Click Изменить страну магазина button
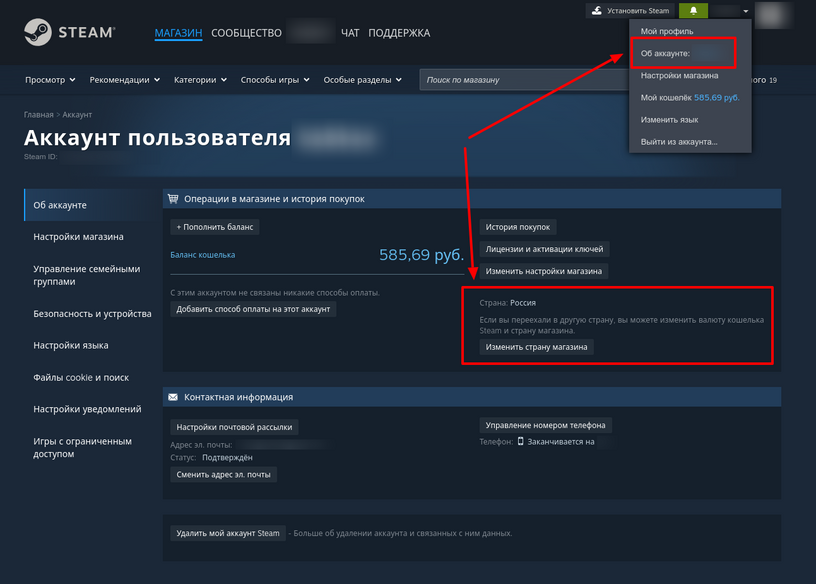This screenshot has height=584, width=816. [x=536, y=347]
